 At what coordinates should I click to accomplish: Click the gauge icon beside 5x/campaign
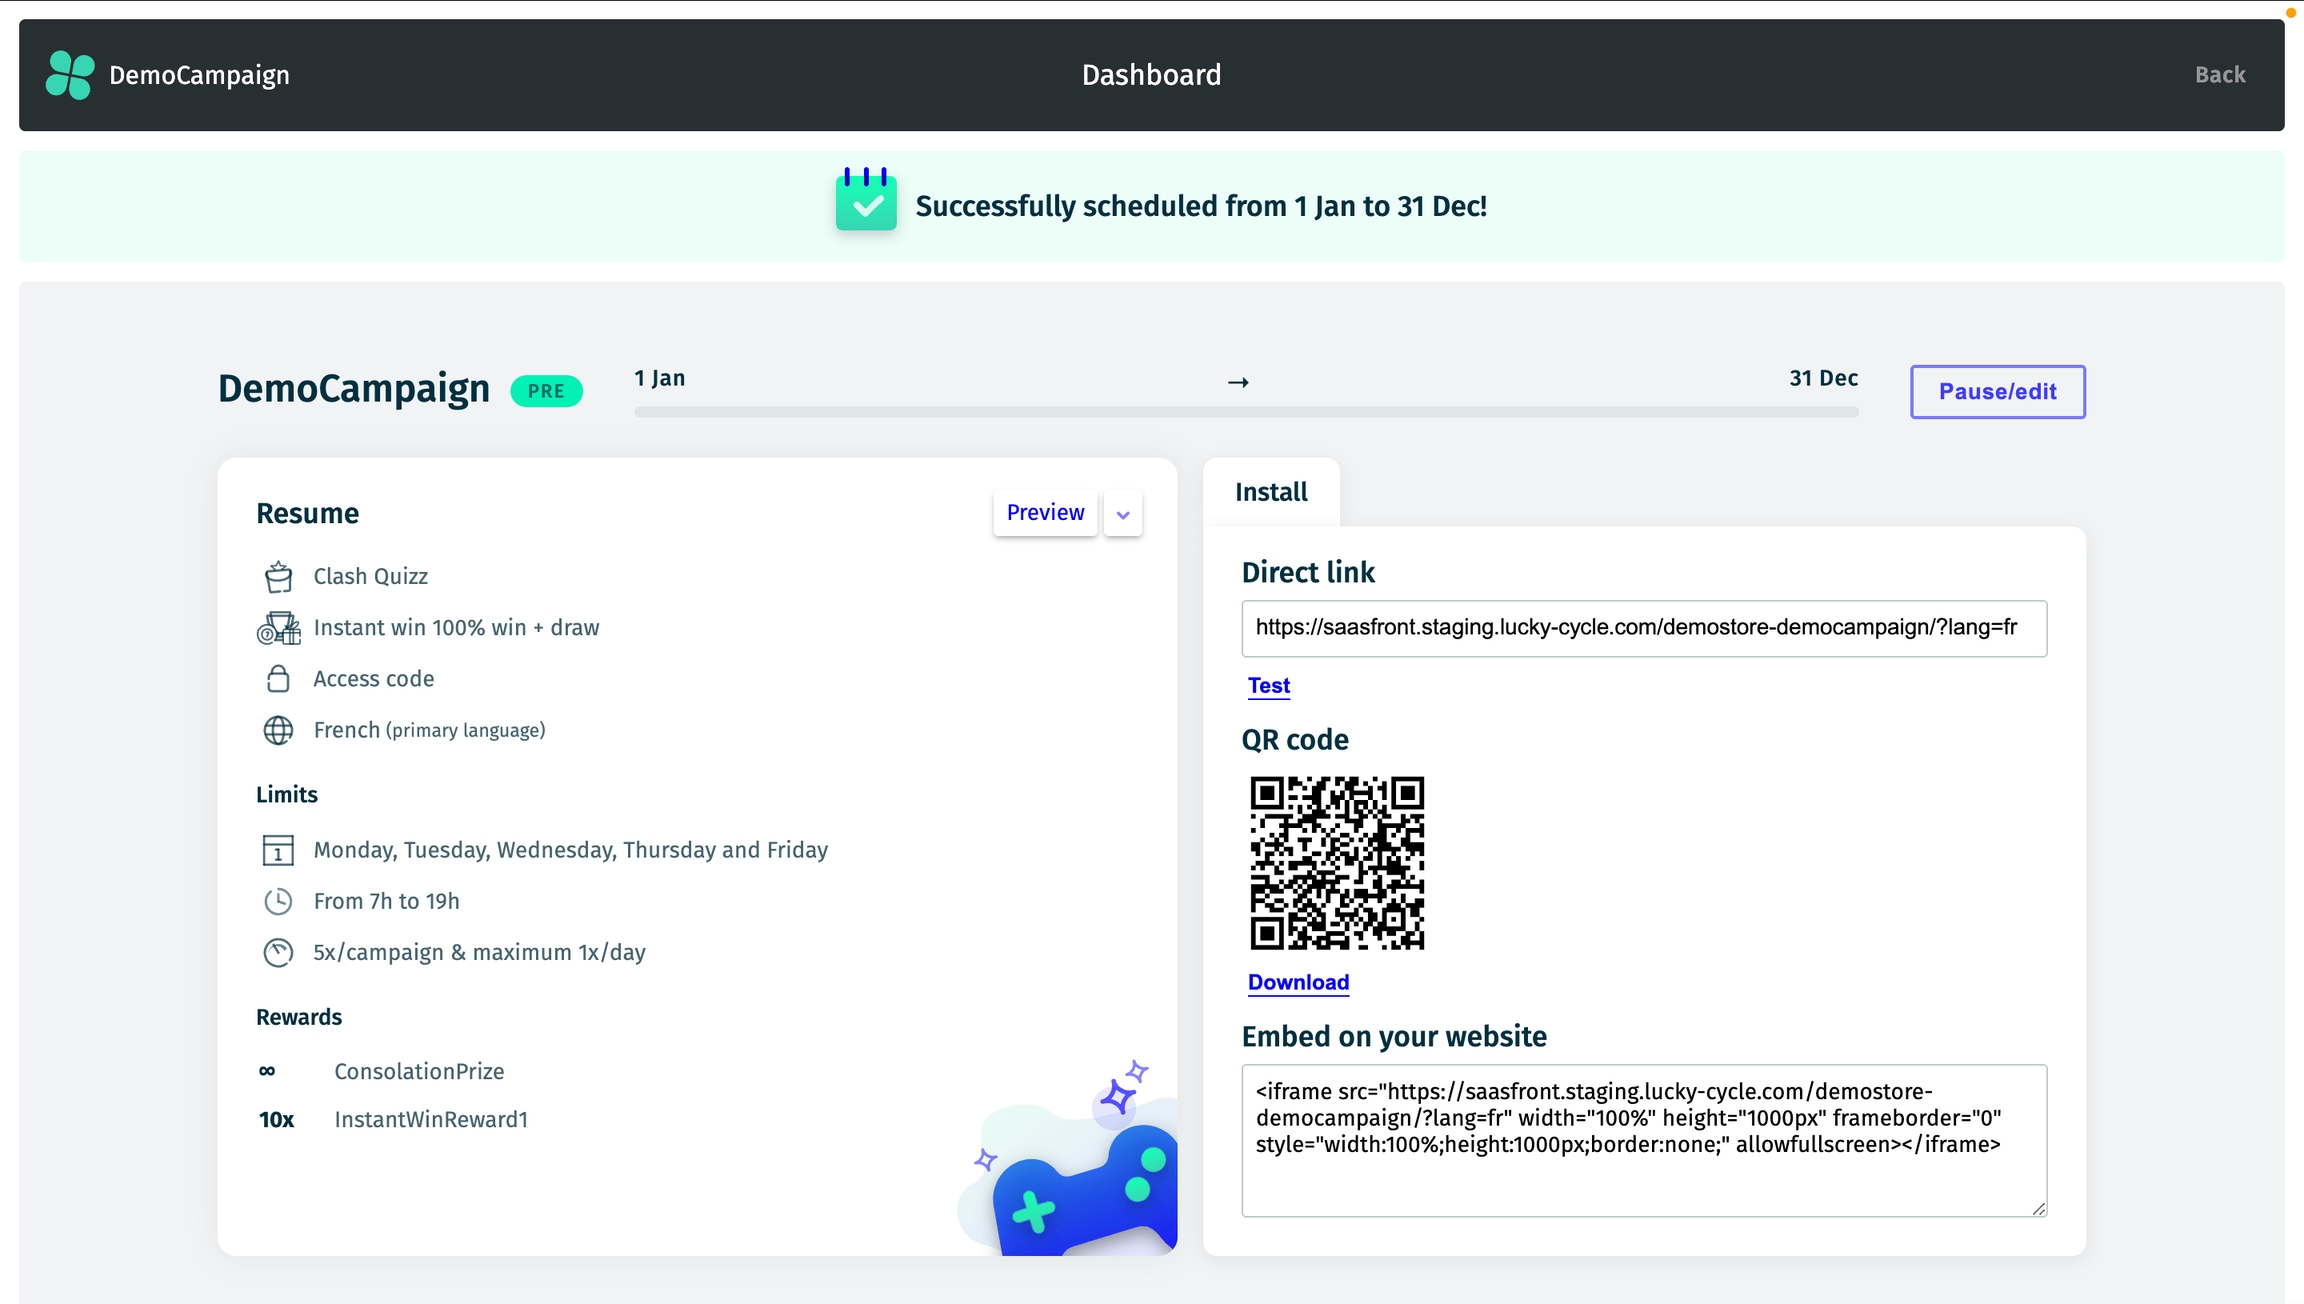pyautogui.click(x=278, y=952)
